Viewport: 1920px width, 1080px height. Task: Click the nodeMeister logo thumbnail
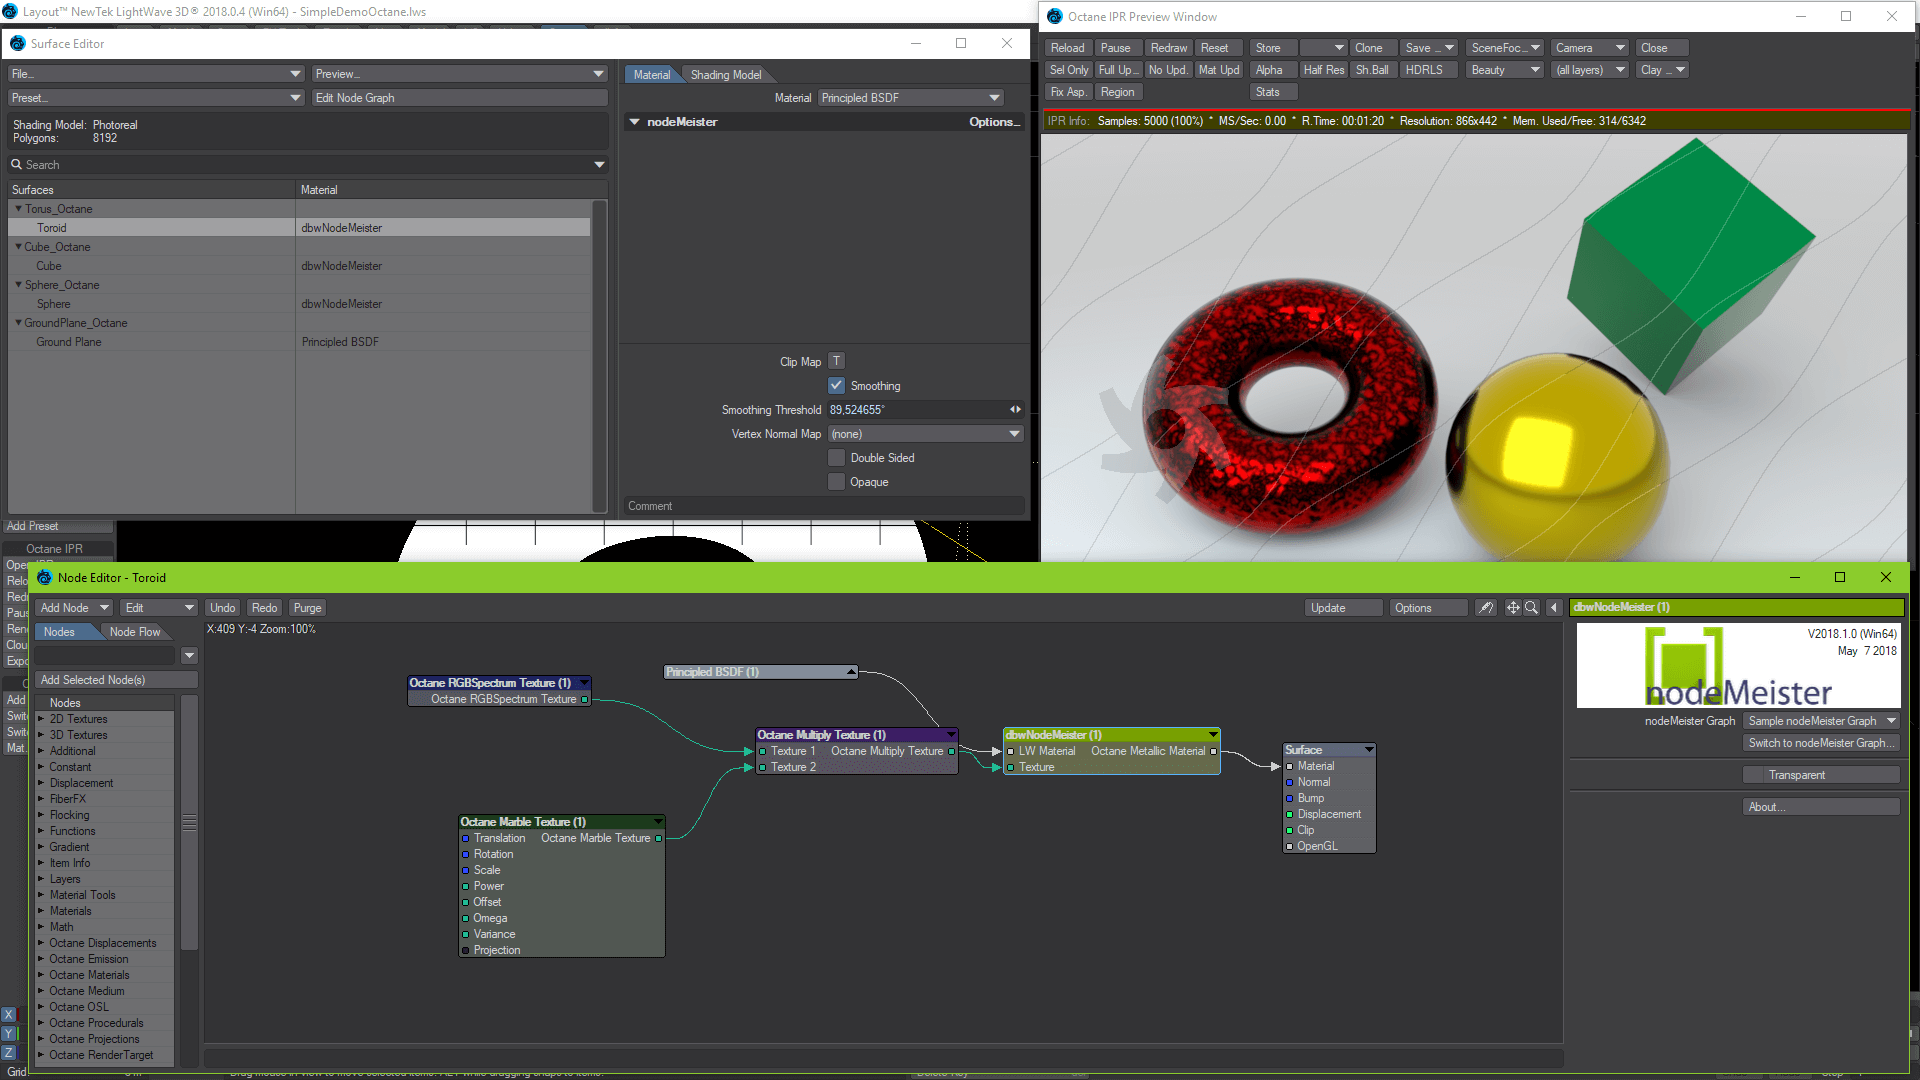(x=1738, y=666)
